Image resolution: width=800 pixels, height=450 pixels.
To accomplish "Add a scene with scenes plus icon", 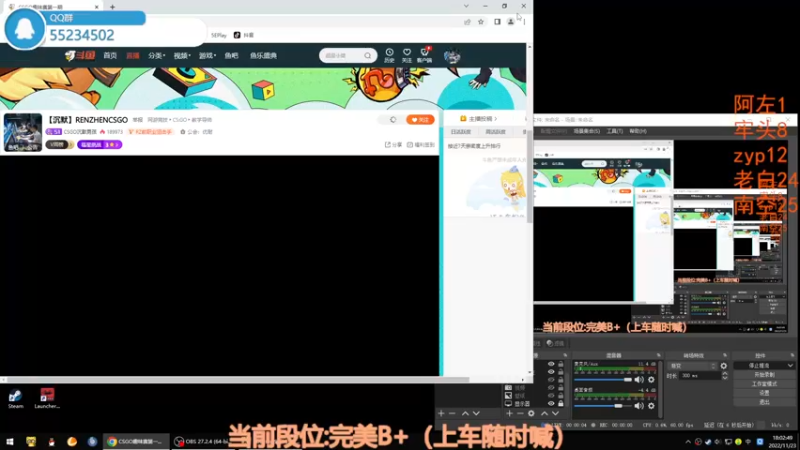I will [441, 413].
